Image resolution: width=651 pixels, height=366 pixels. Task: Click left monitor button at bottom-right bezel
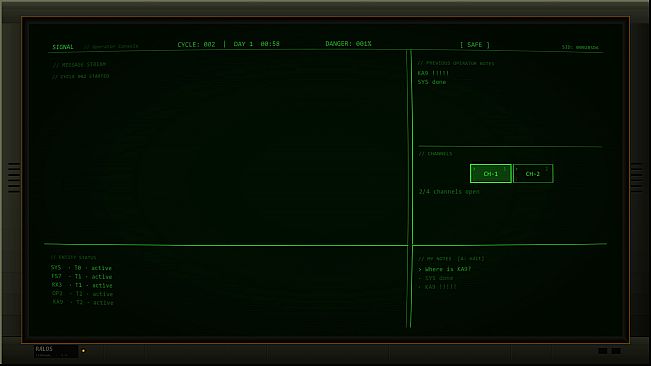603,351
